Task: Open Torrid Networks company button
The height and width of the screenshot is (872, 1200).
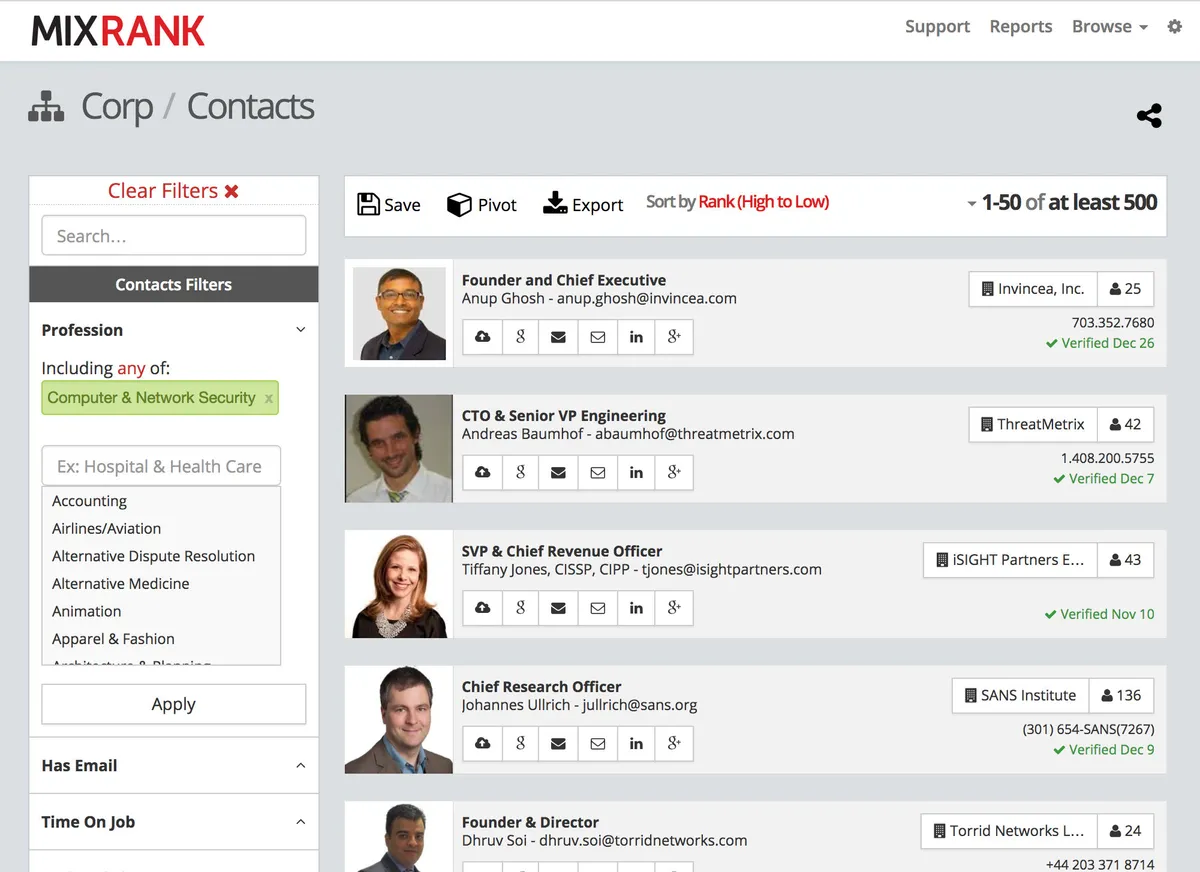Action: point(1009,831)
